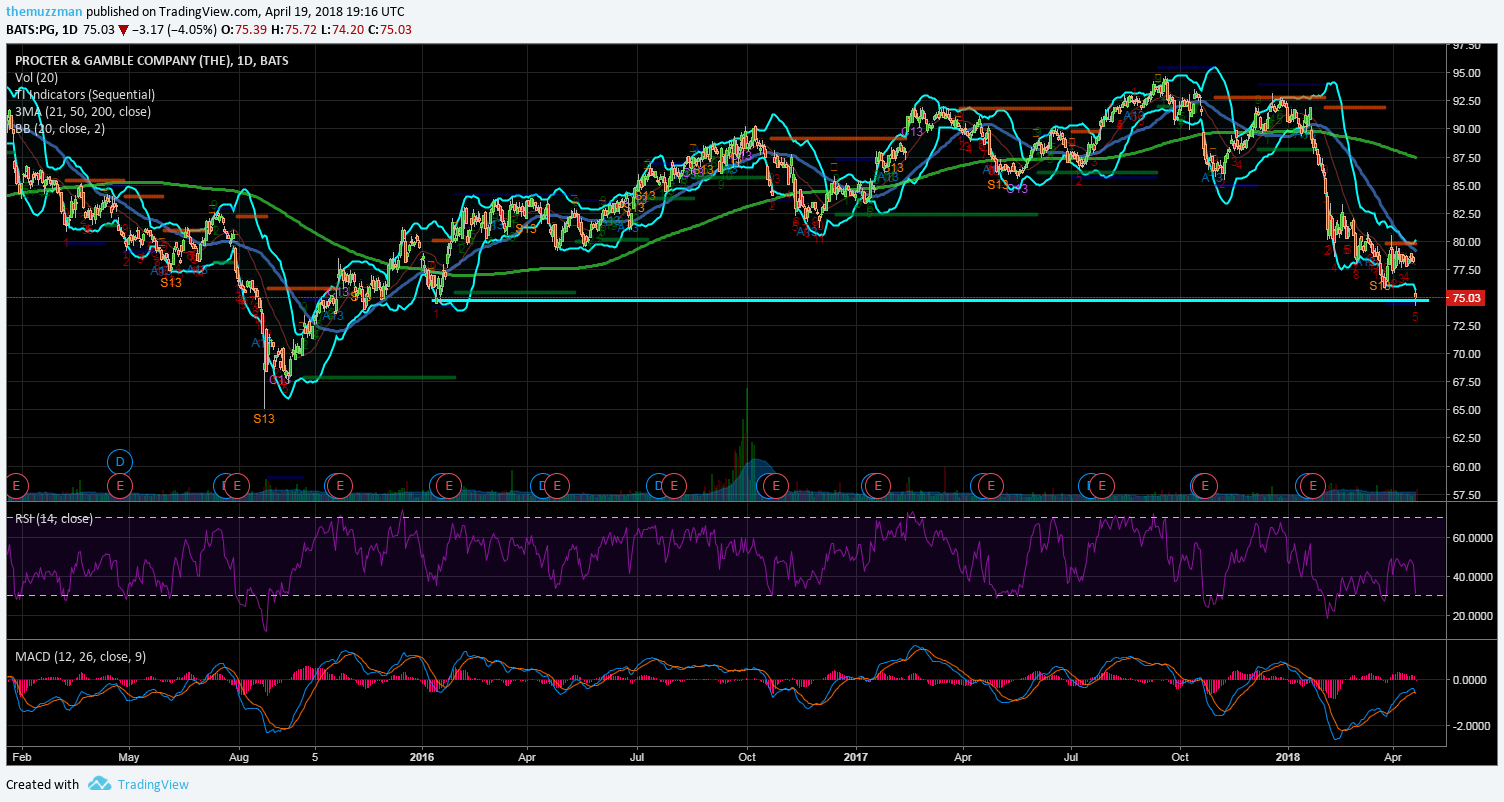The height and width of the screenshot is (802, 1504).
Task: Click the May time axis label
Action: tap(130, 759)
